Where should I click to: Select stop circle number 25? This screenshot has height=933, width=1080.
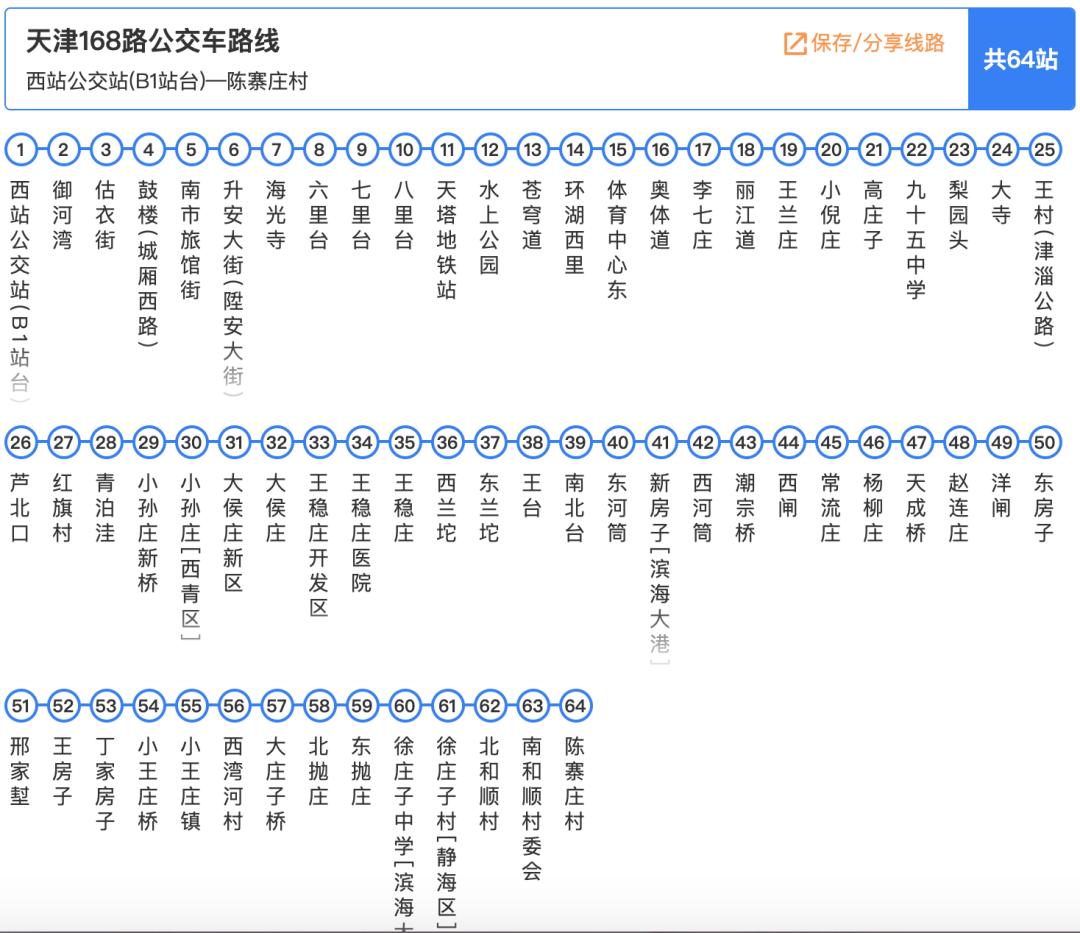click(1044, 149)
